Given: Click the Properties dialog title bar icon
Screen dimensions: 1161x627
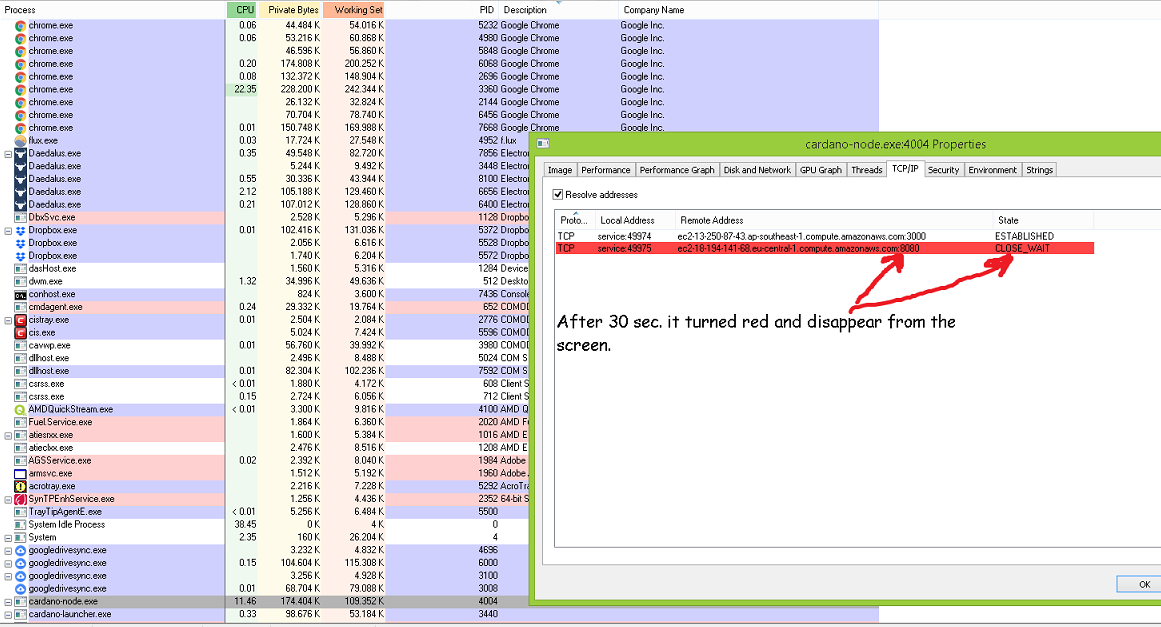Looking at the screenshot, I should tap(543, 144).
